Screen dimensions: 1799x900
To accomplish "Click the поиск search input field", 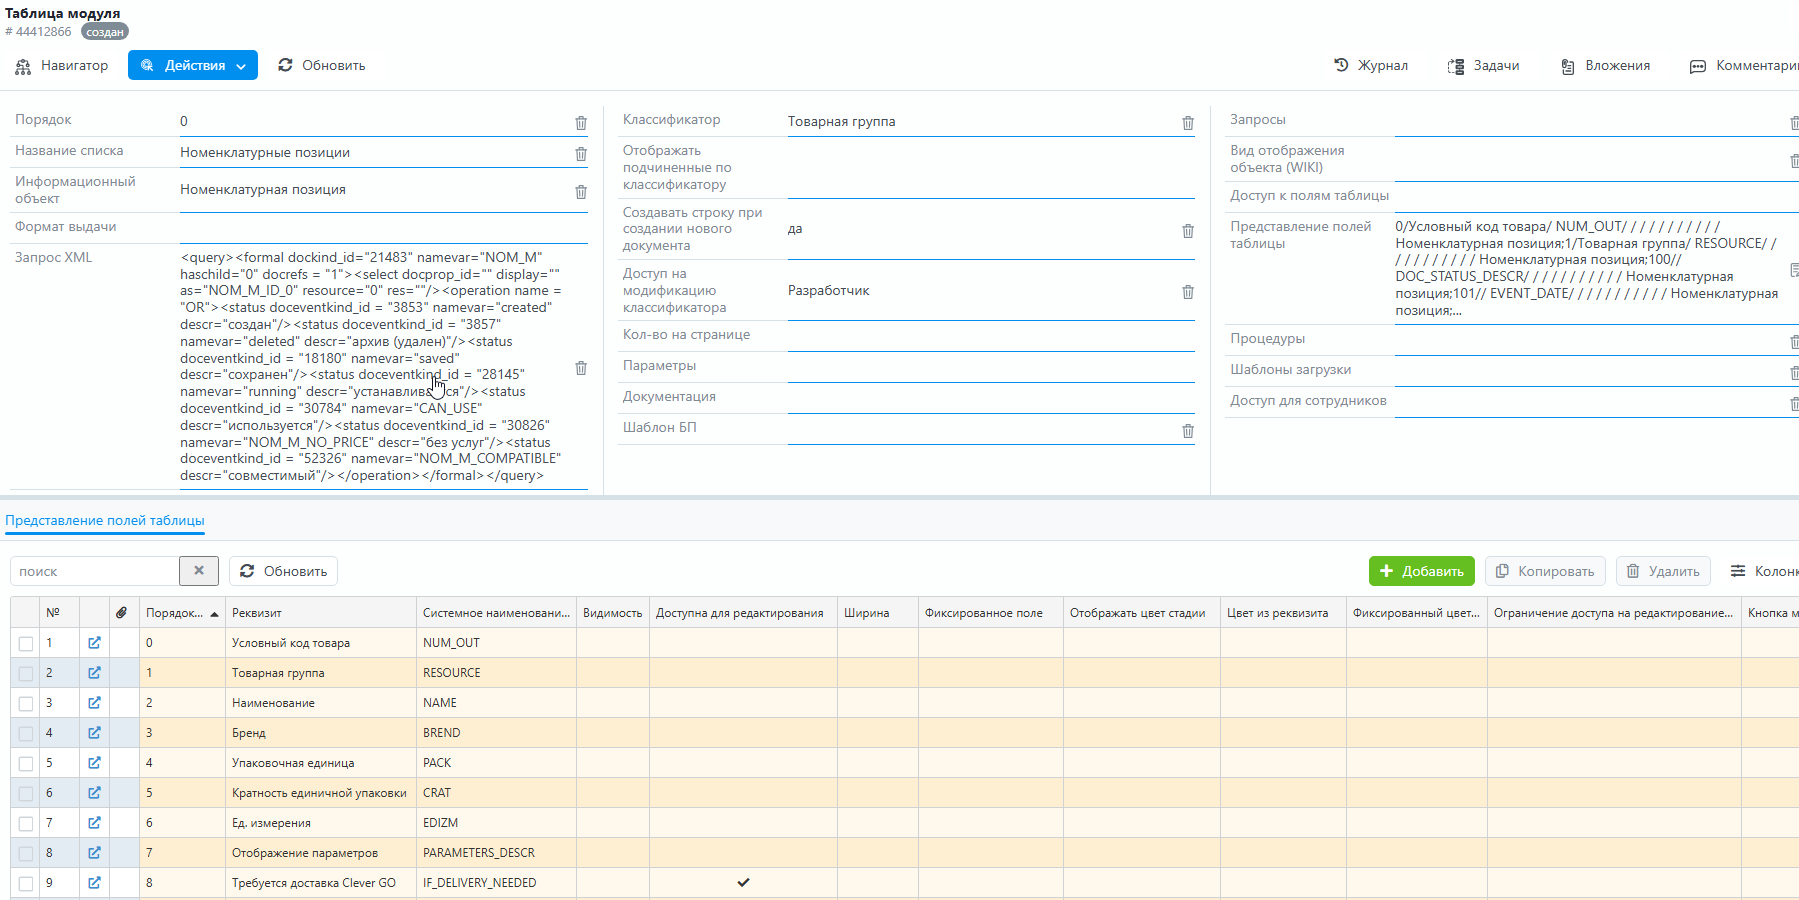I will pos(95,571).
